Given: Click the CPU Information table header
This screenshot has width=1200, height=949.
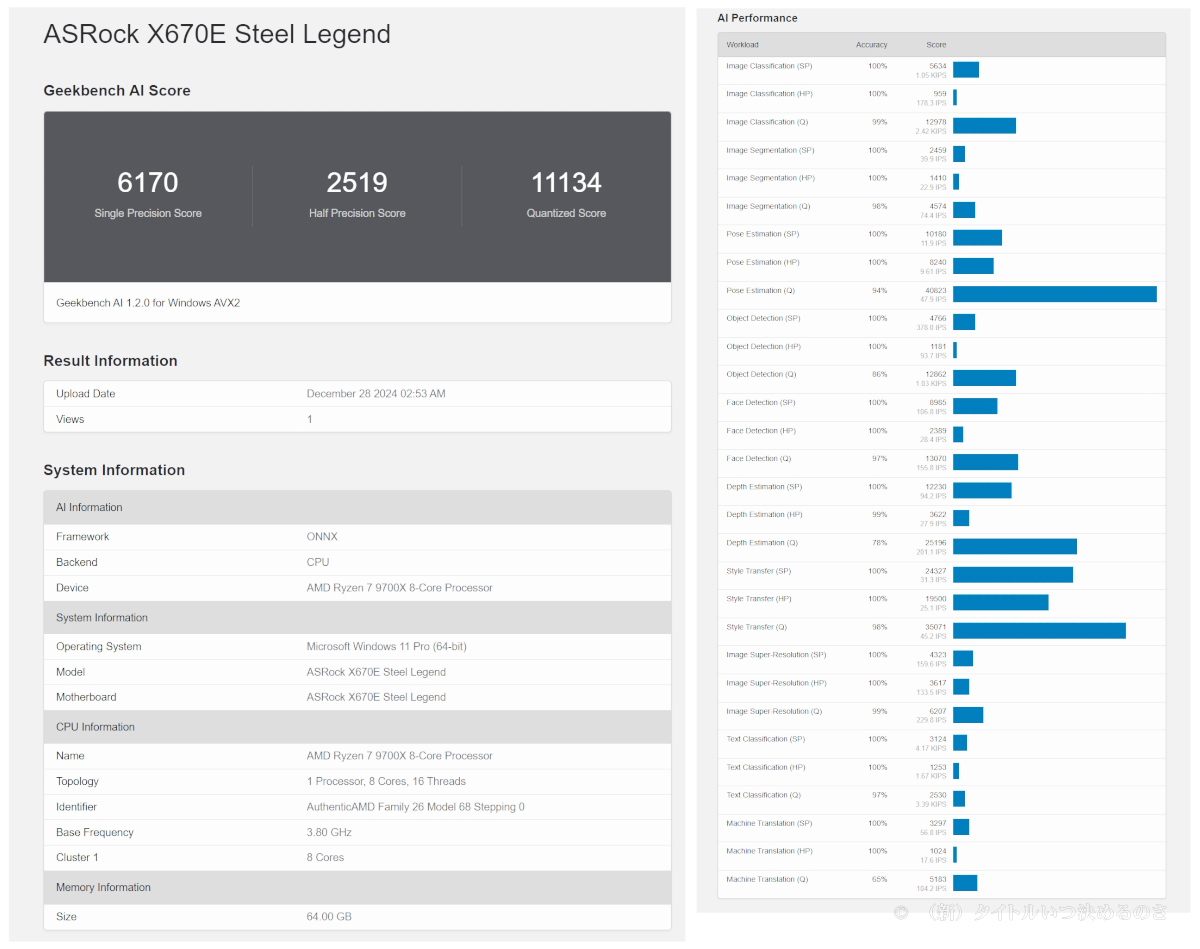Looking at the screenshot, I should point(357,727).
